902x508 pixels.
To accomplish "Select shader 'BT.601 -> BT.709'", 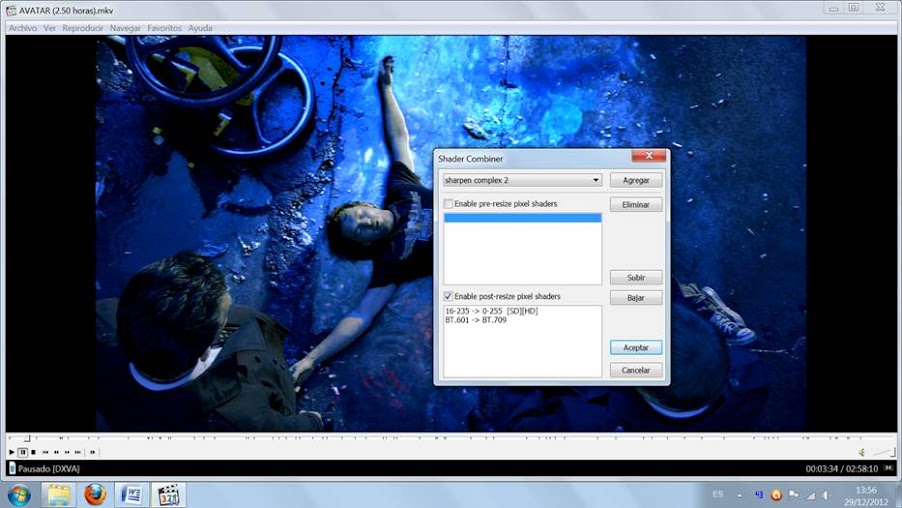I will (476, 320).
